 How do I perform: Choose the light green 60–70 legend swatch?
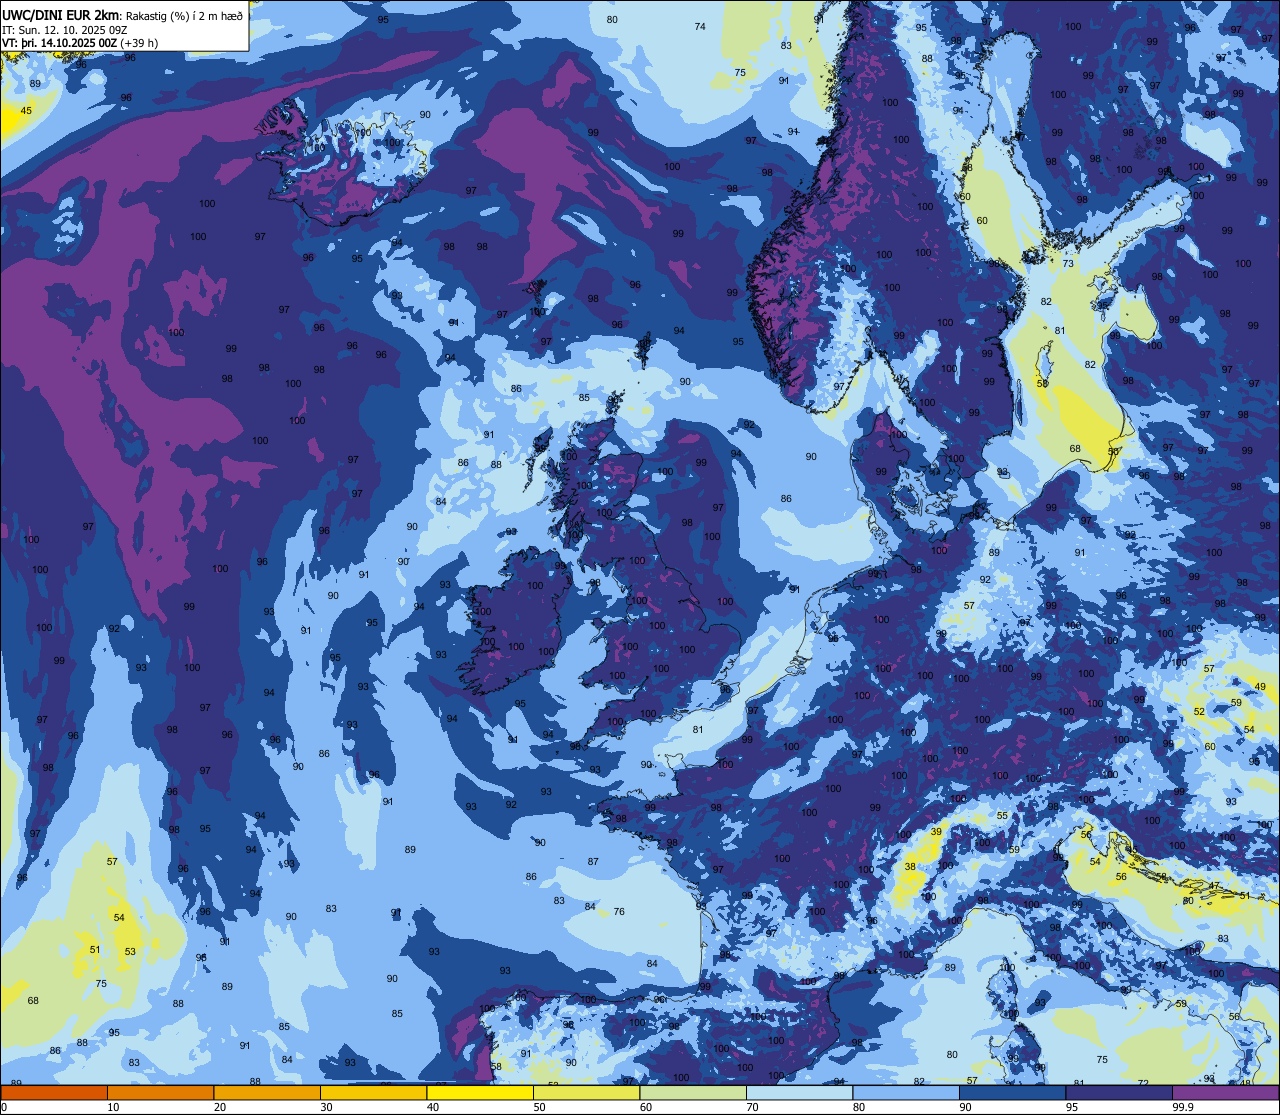click(693, 1093)
